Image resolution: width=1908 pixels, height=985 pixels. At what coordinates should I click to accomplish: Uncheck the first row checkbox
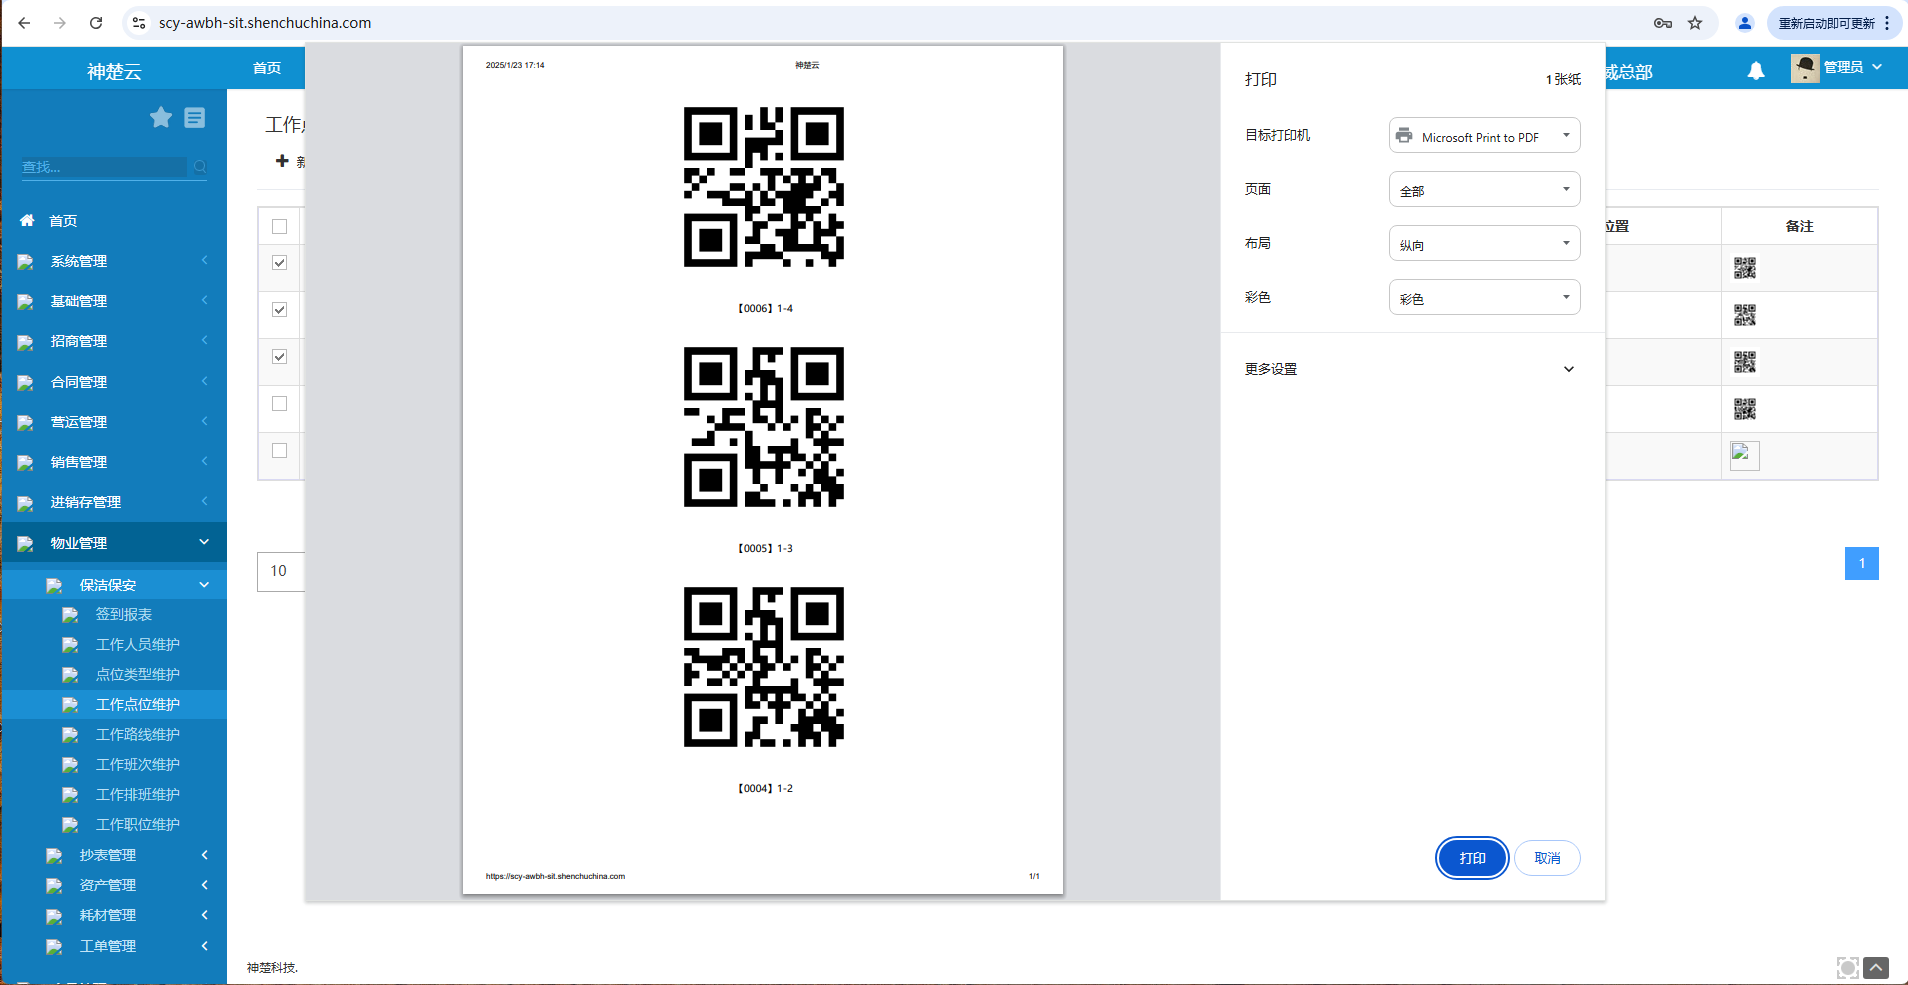280,263
